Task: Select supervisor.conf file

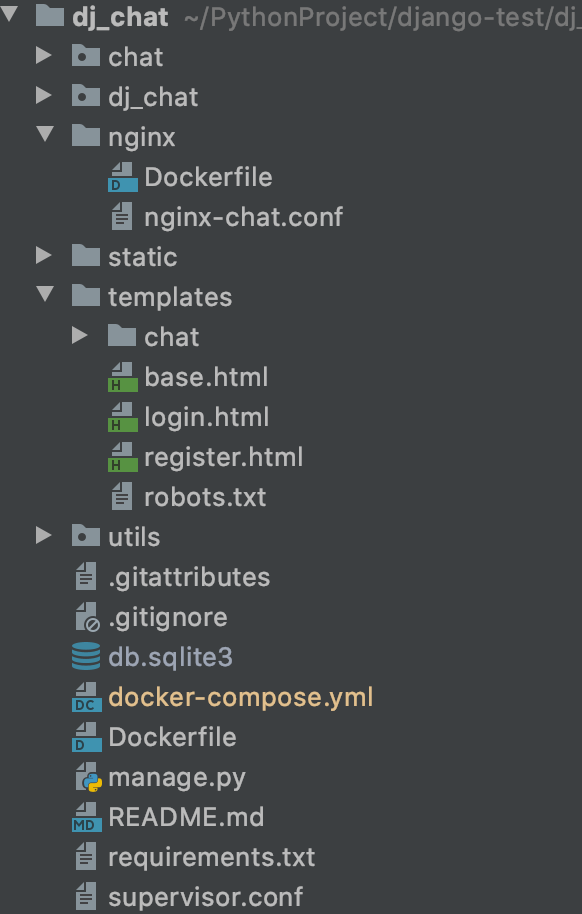Action: (206, 897)
